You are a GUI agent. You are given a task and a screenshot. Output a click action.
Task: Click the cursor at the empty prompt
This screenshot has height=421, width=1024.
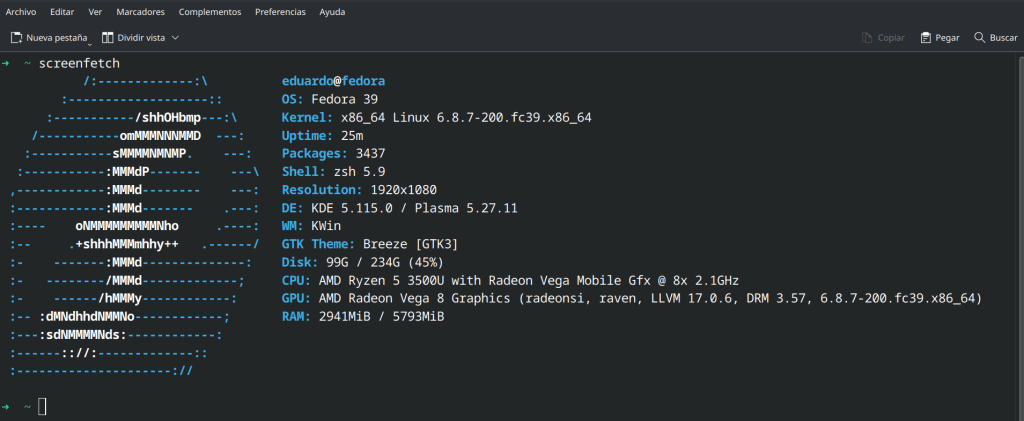(x=42, y=405)
